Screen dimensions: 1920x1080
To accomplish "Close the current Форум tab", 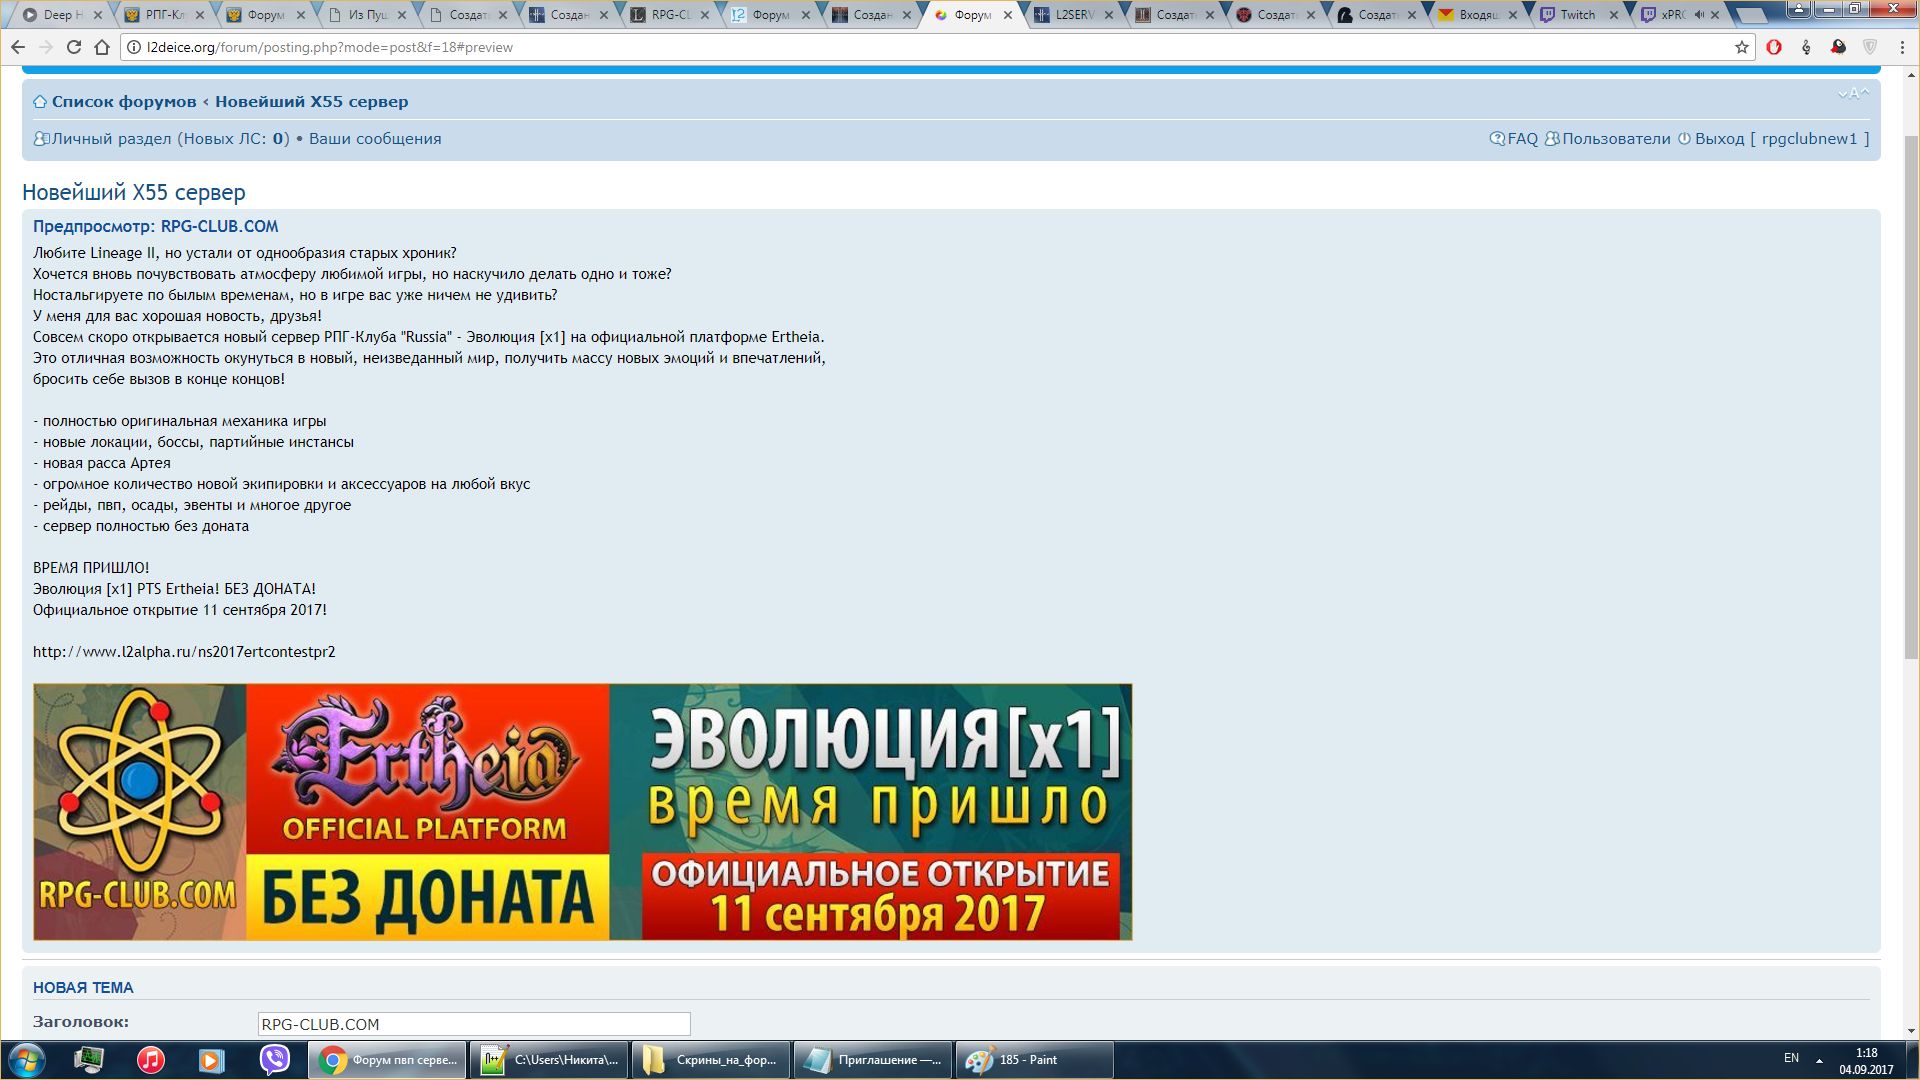I will click(1007, 15).
